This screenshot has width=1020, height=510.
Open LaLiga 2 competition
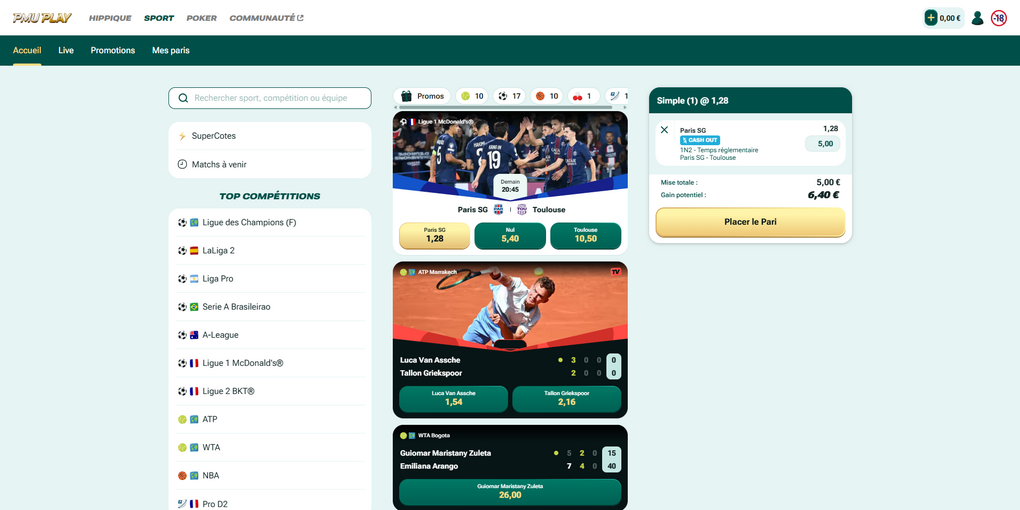[270, 250]
